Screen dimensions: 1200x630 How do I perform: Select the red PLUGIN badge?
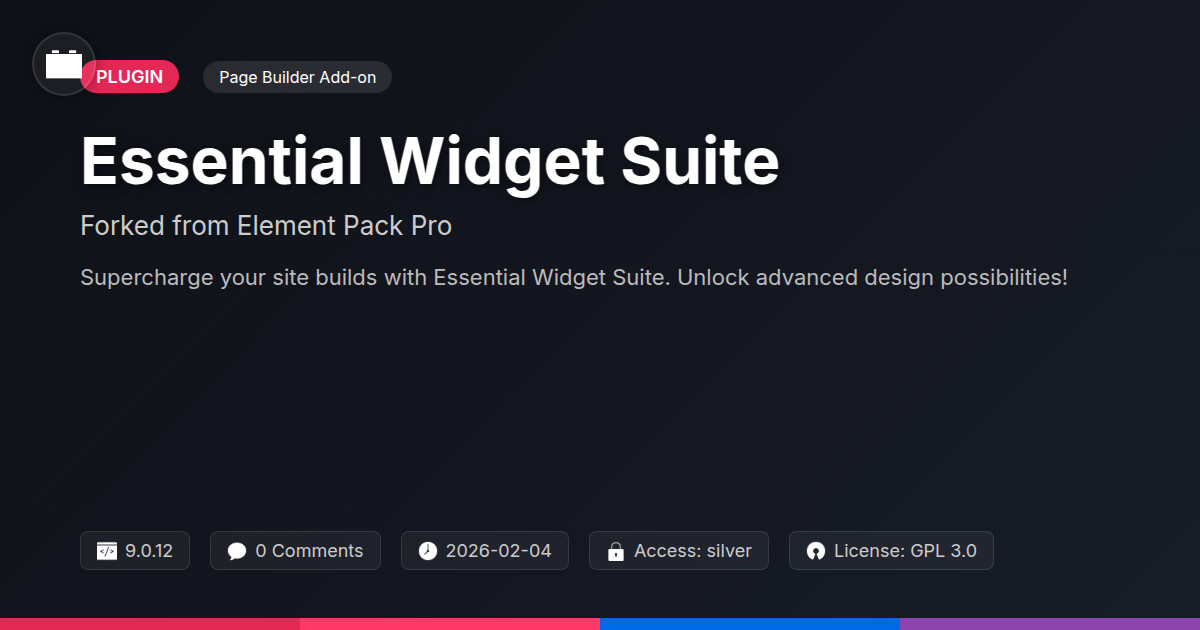click(x=130, y=77)
